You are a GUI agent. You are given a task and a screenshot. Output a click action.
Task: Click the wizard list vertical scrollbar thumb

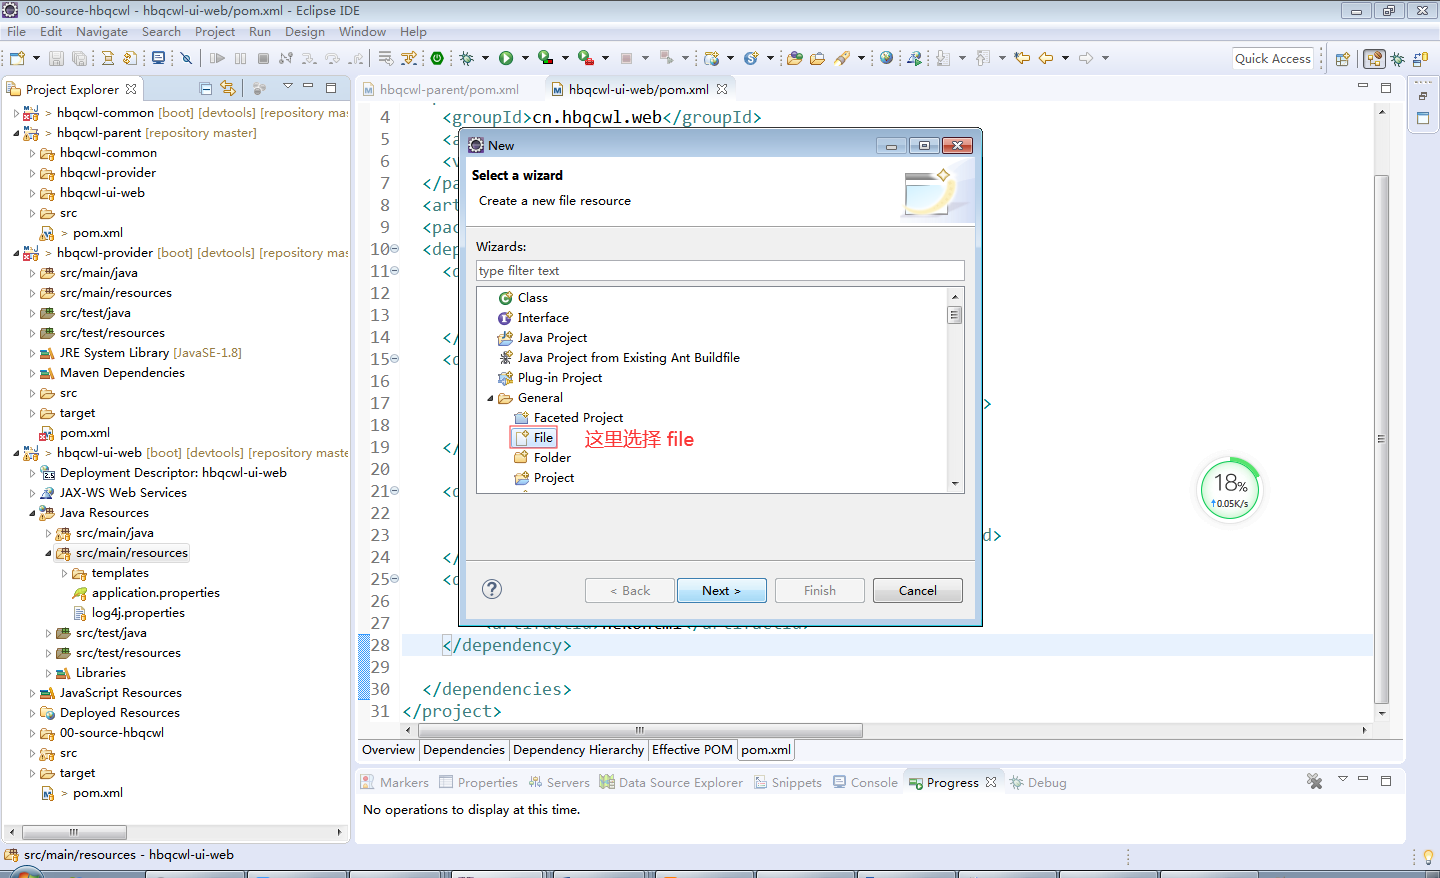pyautogui.click(x=954, y=315)
